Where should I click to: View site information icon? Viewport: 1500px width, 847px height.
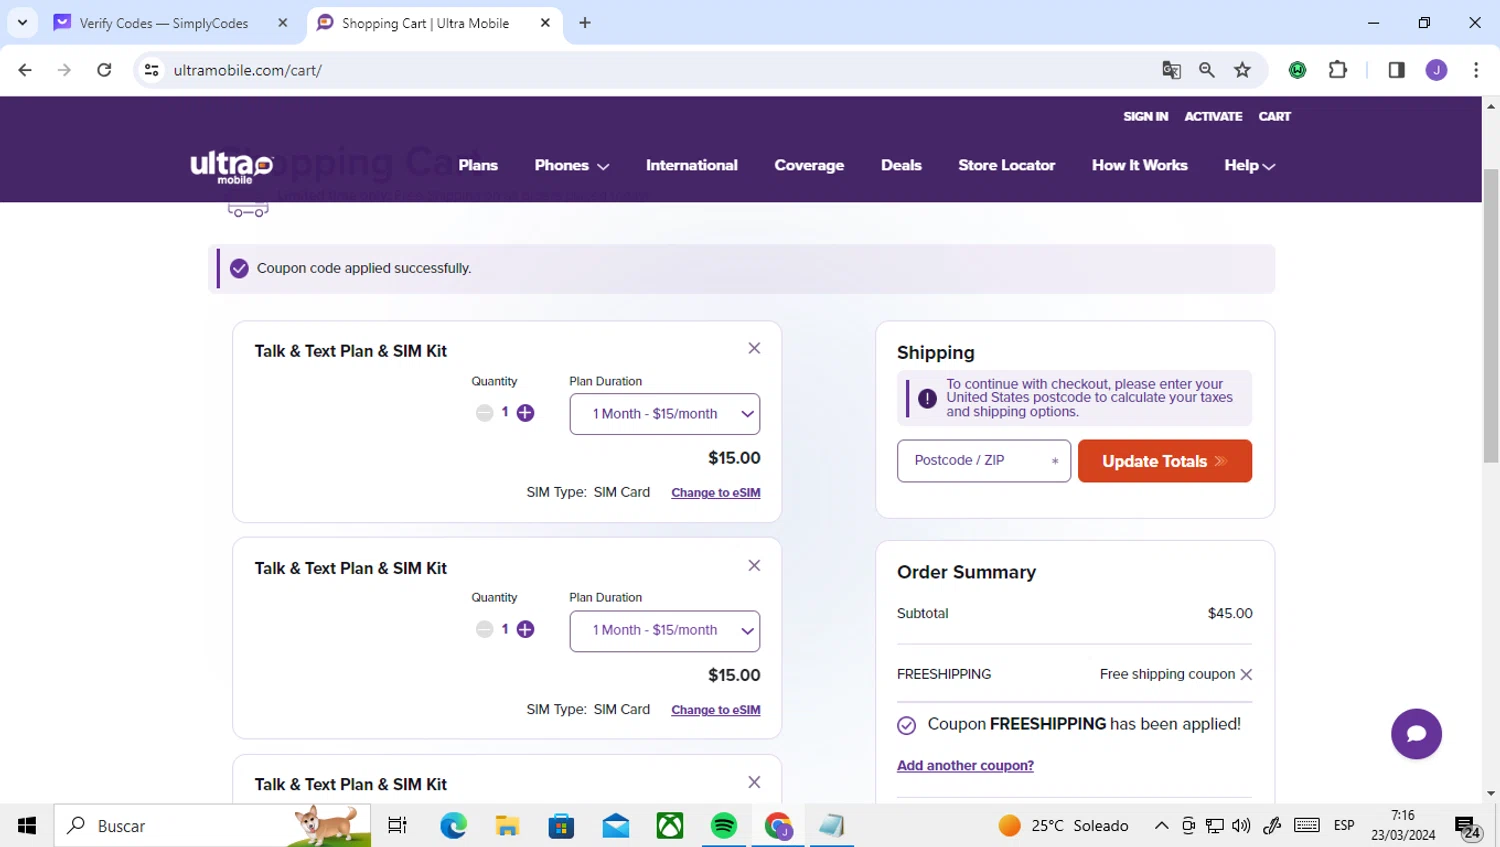point(152,70)
